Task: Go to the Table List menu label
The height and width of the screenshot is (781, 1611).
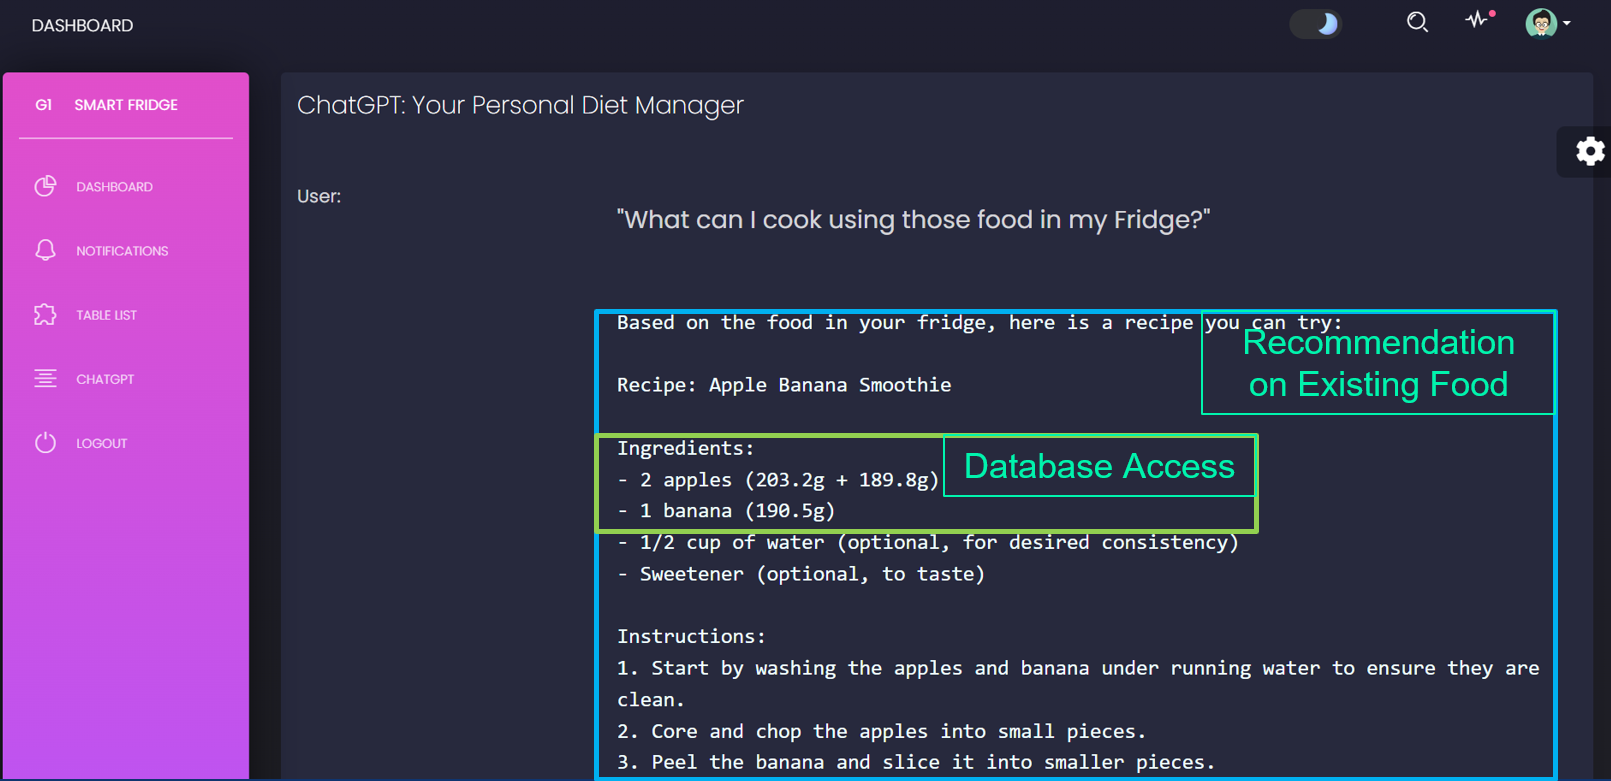Action: [106, 315]
